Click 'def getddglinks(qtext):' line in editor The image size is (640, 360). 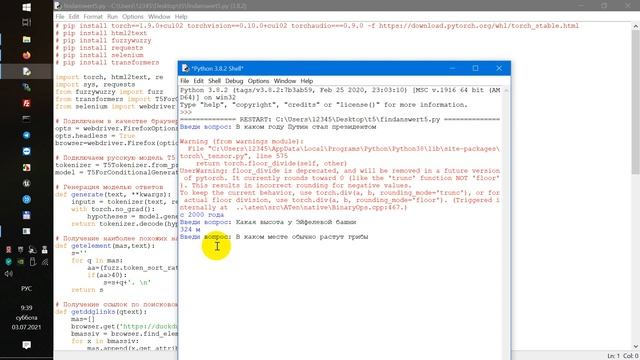(101, 312)
